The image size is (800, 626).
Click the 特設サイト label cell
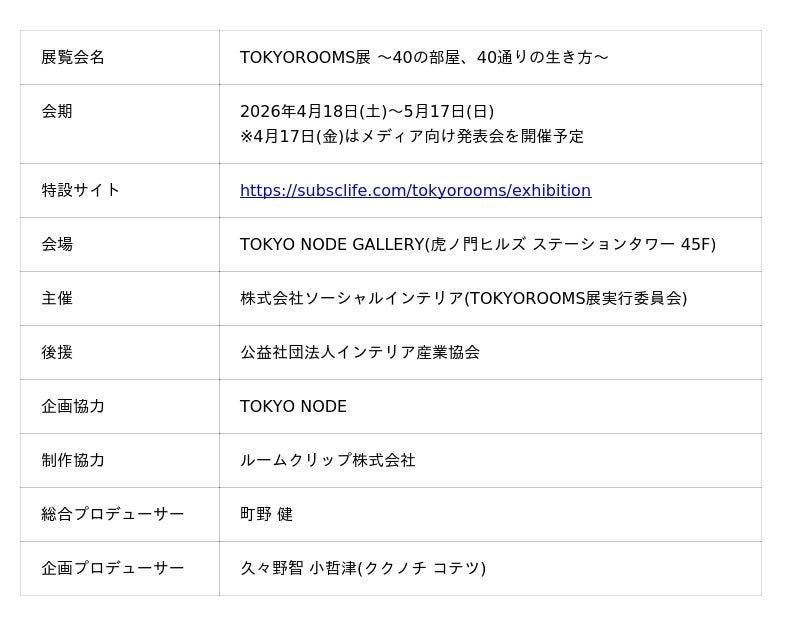point(81,190)
